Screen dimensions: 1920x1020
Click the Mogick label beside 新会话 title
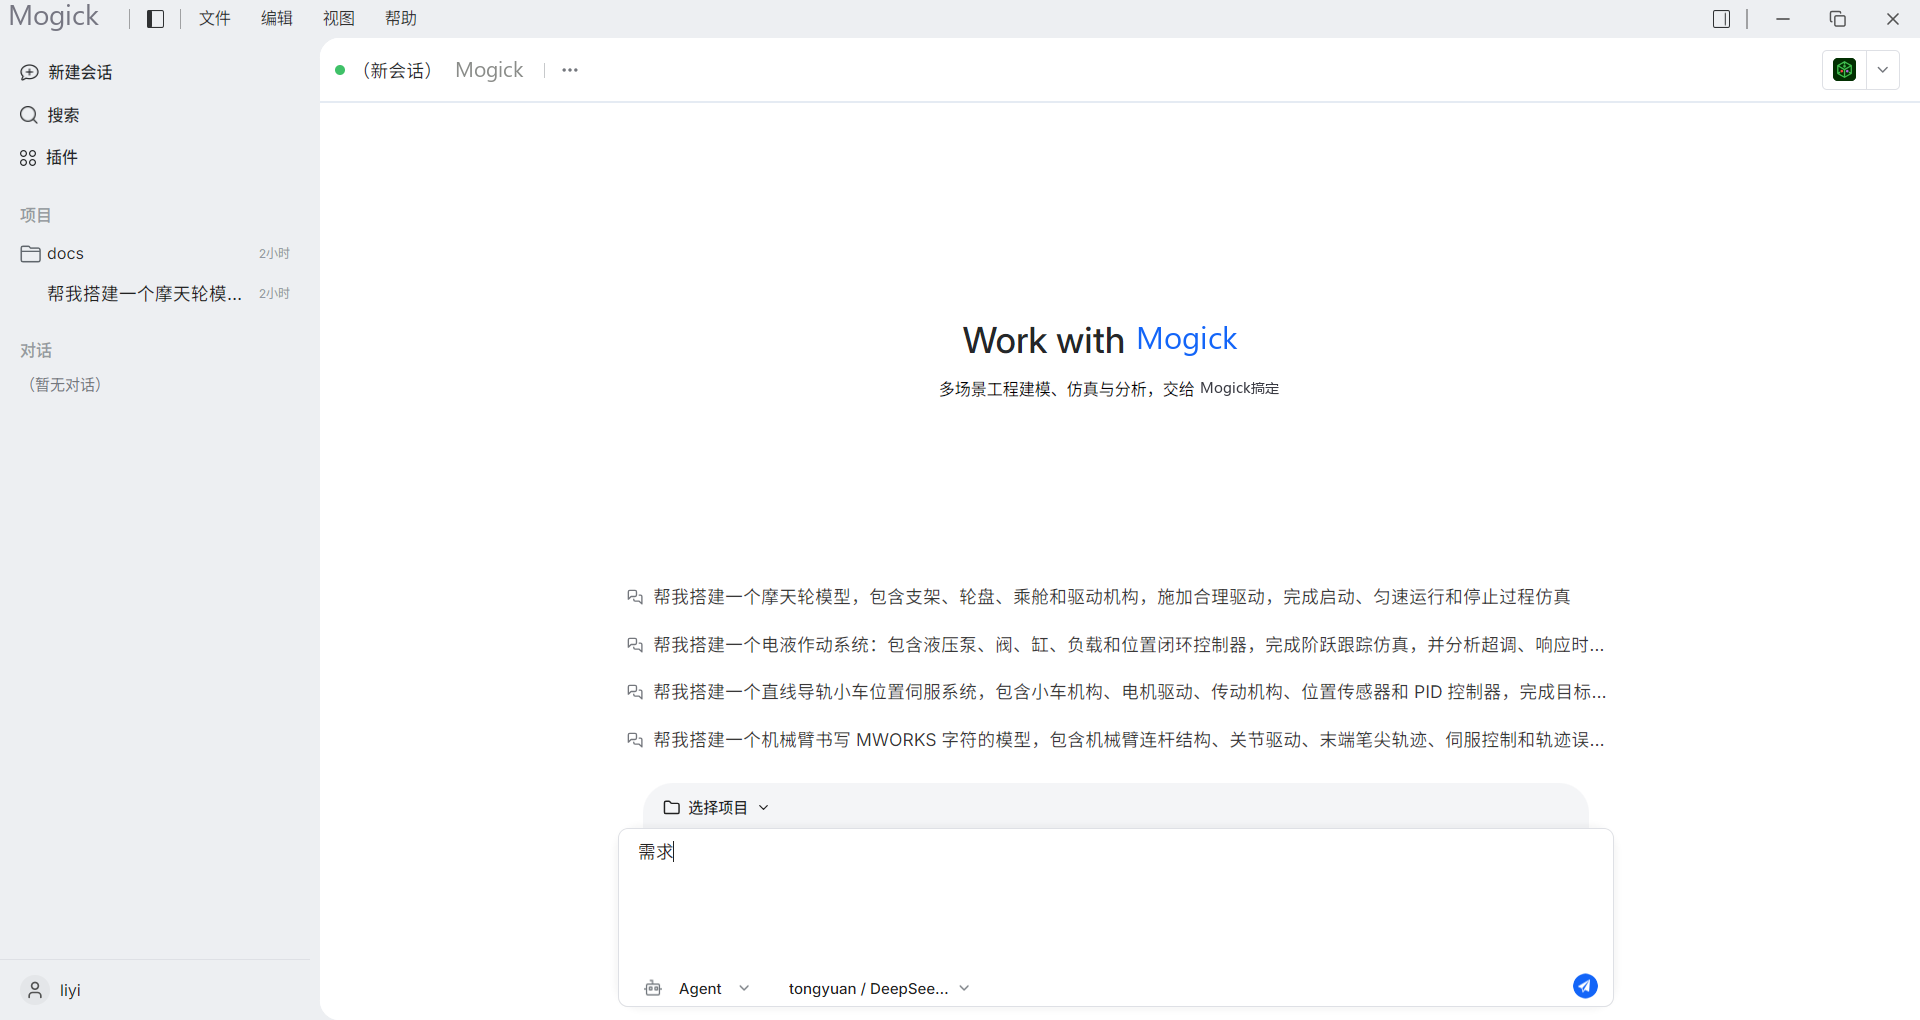pos(489,70)
